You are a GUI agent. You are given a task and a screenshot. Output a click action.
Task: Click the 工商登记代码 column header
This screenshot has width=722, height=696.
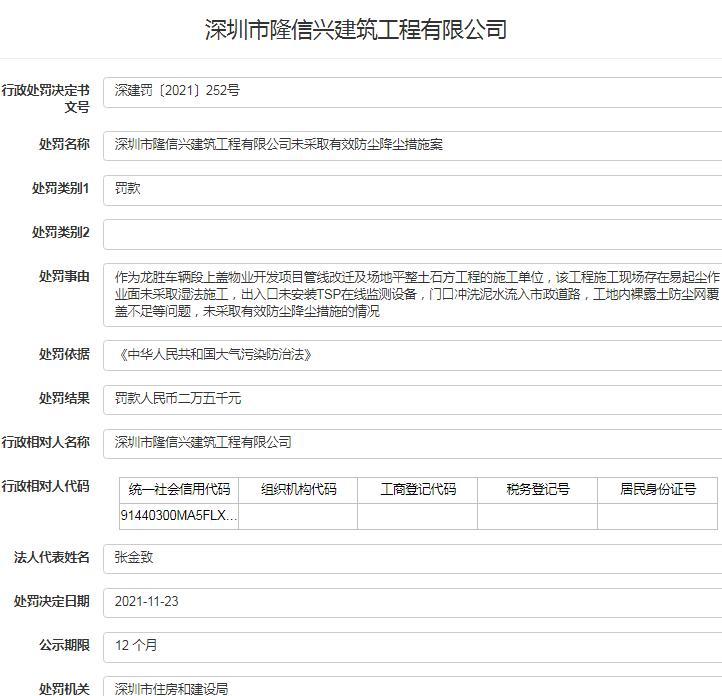(x=418, y=490)
